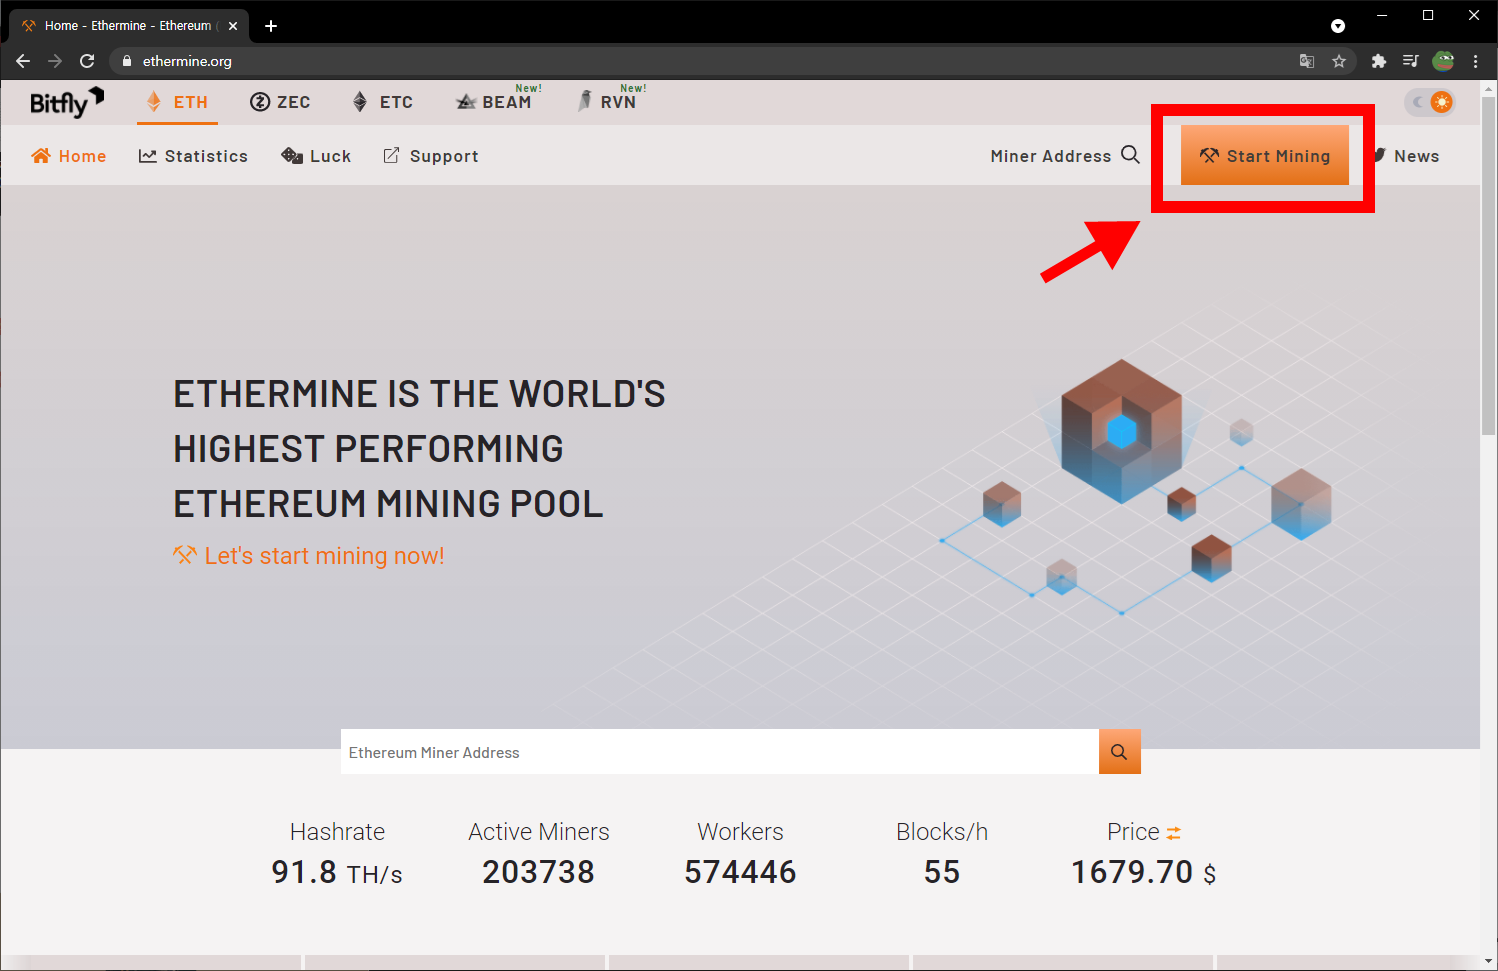This screenshot has width=1498, height=971.
Task: Select the ETH coin tab
Action: [177, 102]
